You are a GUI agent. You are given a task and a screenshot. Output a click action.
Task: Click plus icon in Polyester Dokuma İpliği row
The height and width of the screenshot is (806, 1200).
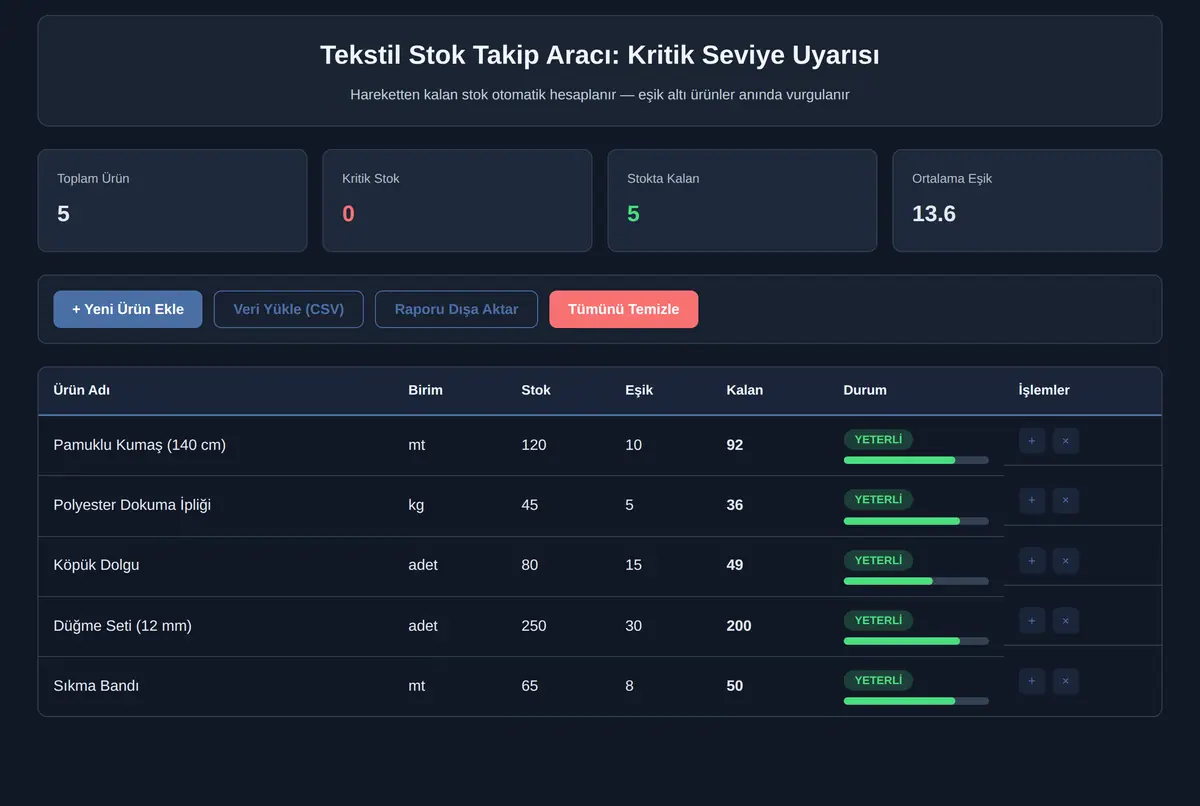(x=1032, y=501)
